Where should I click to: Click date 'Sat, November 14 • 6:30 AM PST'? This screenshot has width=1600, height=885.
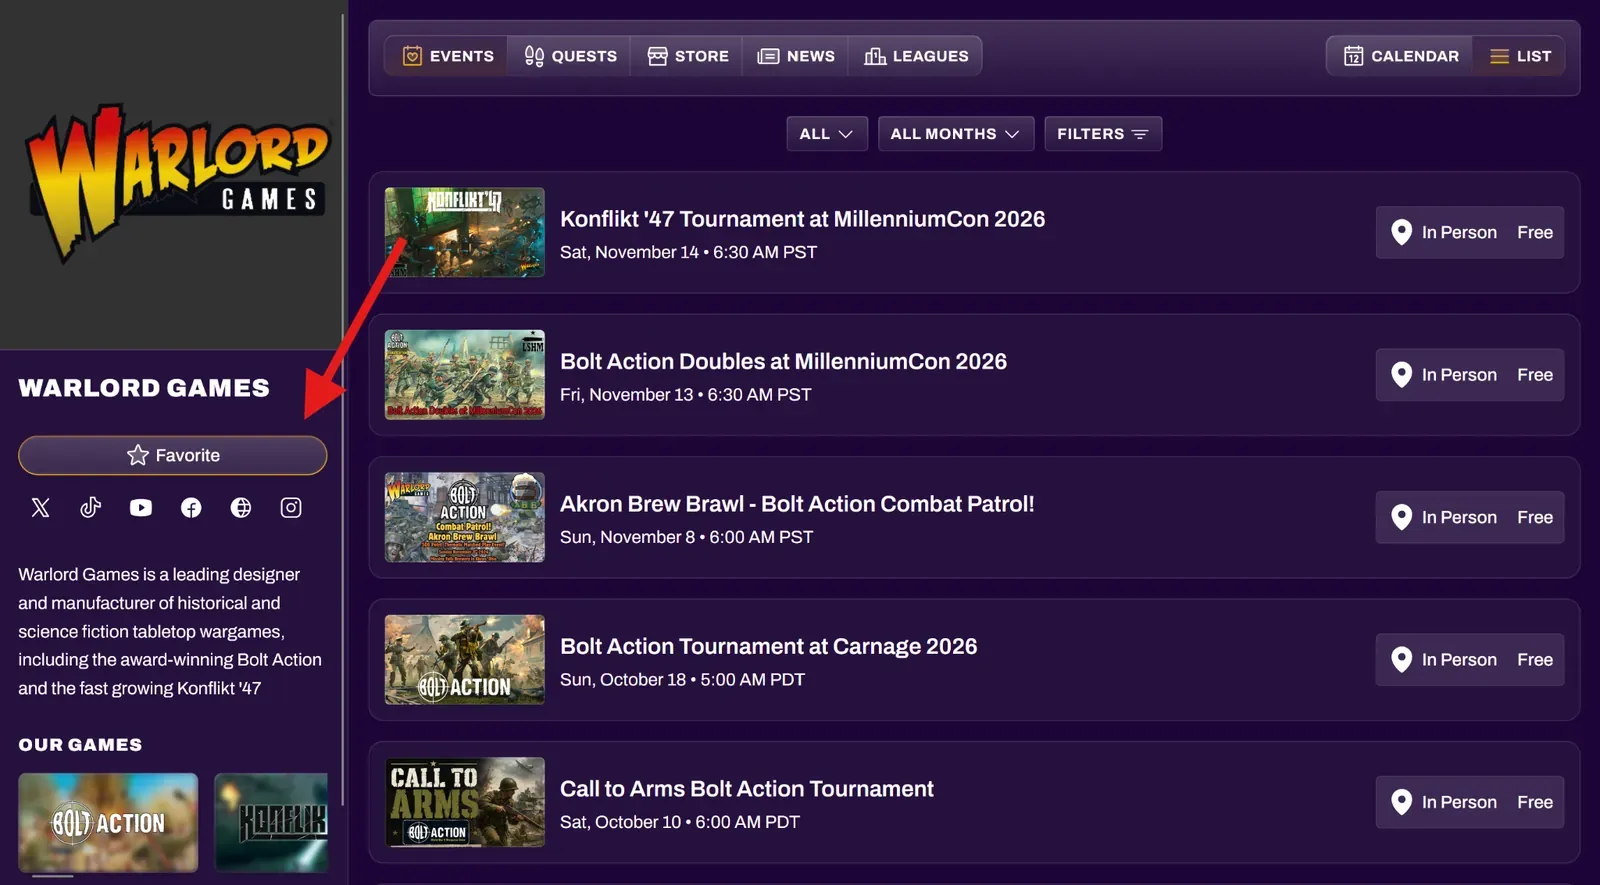[688, 252]
